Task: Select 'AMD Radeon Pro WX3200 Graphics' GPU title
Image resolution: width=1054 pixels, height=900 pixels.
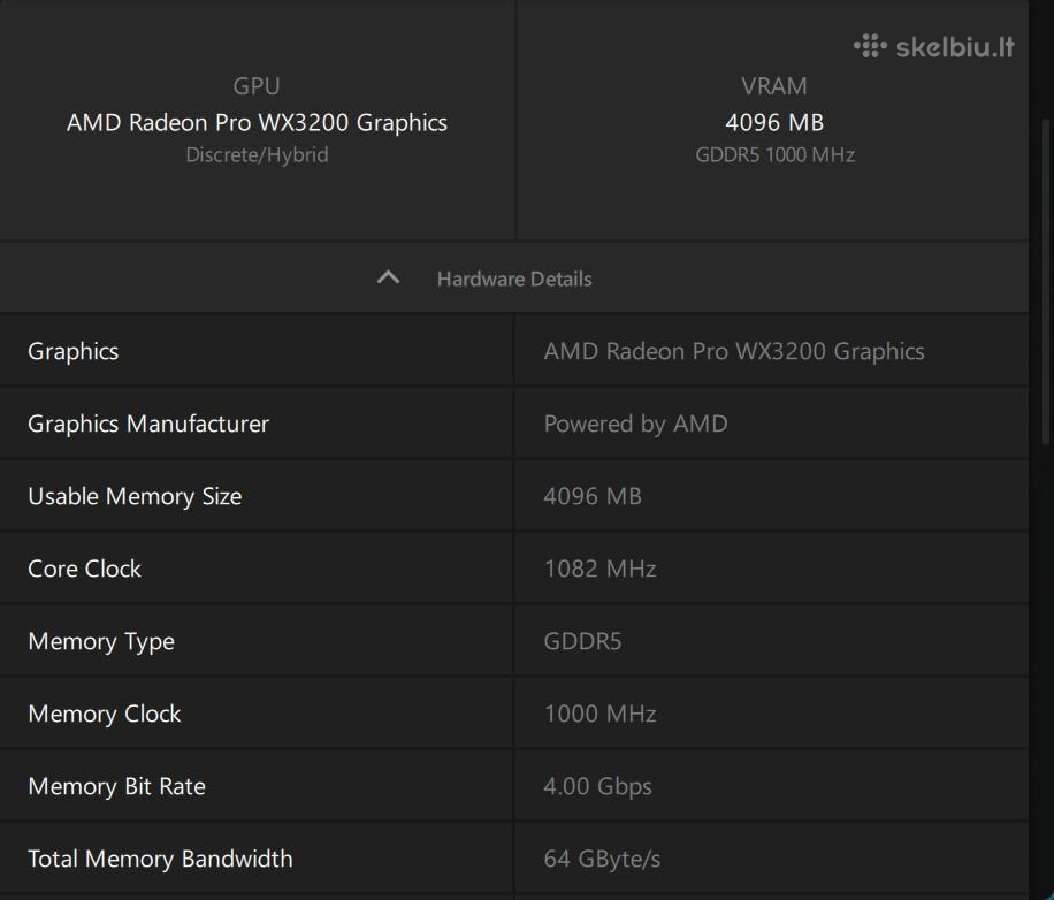Action: point(257,122)
